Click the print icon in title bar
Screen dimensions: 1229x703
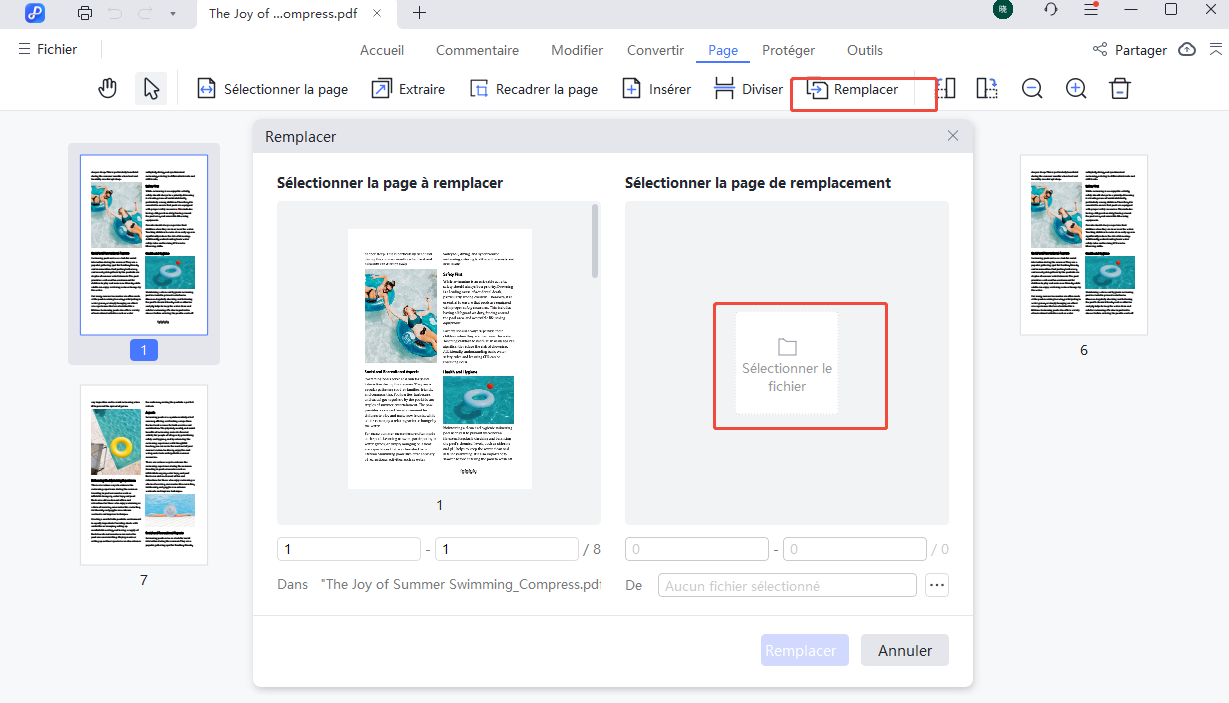click(x=85, y=13)
